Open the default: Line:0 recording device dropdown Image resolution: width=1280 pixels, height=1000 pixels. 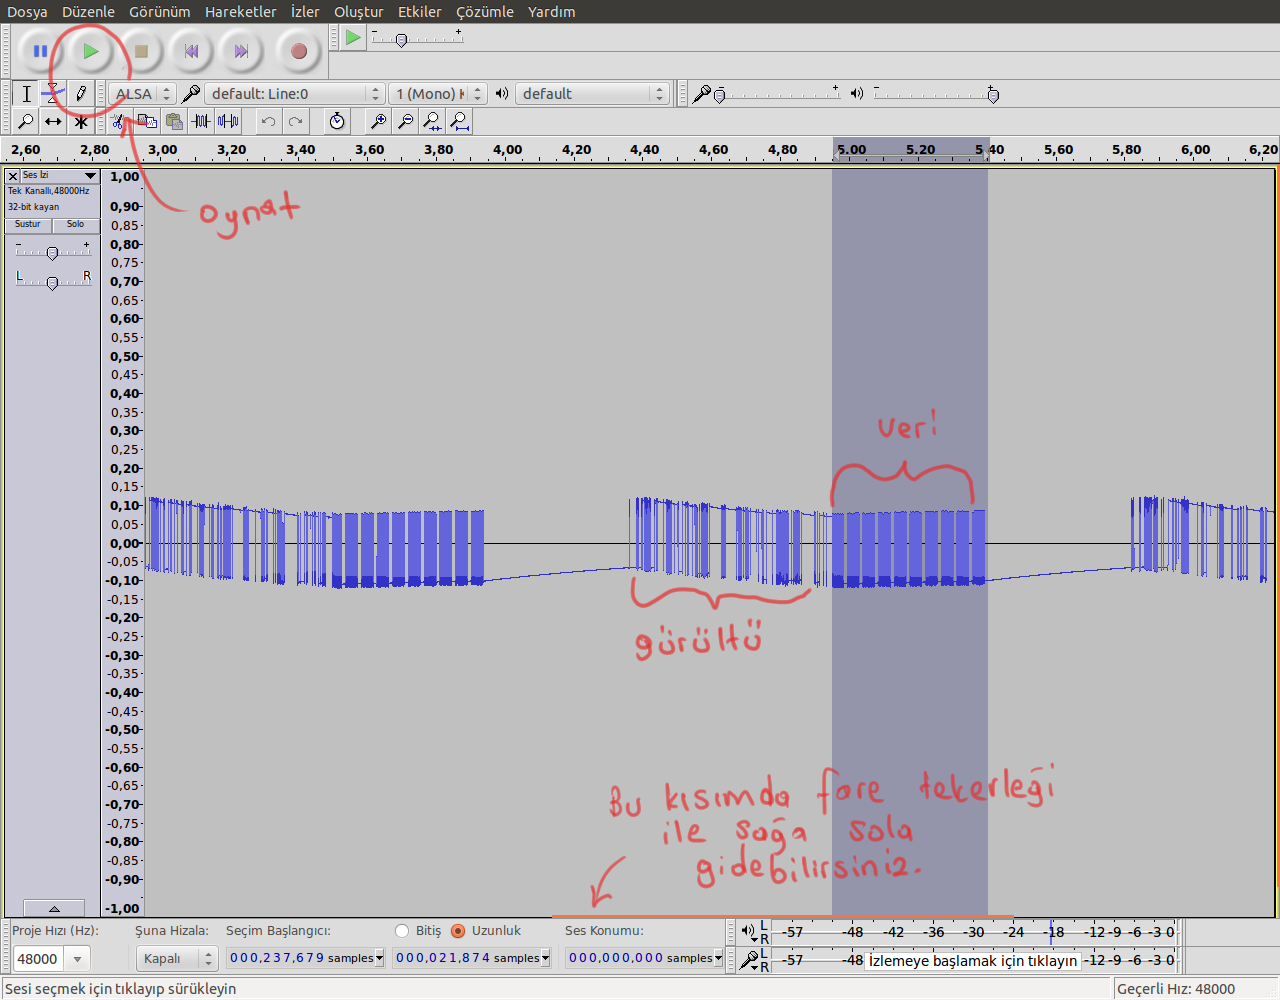click(294, 94)
